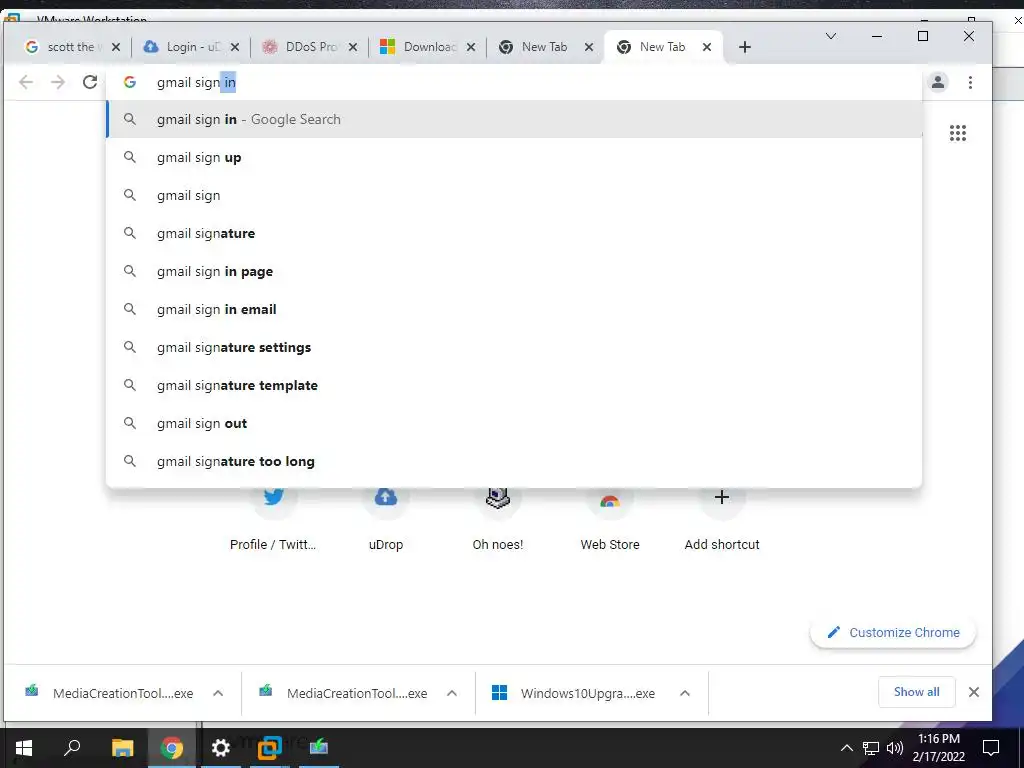Screen dimensions: 1024x768
Task: Close the DDoS Protection tab
Action: [x=353, y=47]
